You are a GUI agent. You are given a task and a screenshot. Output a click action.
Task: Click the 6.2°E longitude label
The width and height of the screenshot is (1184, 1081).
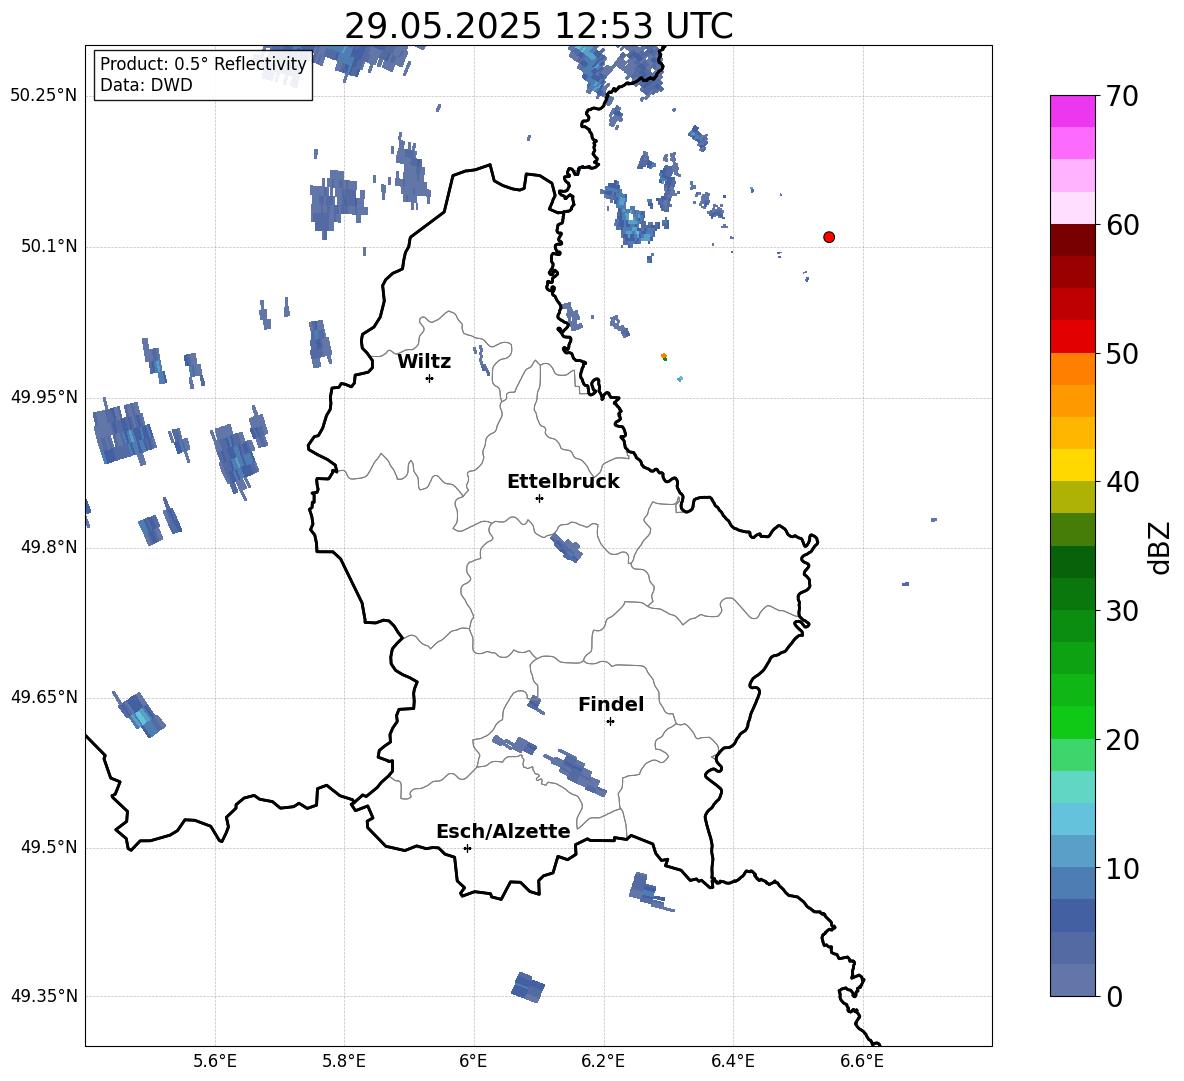tap(603, 1061)
